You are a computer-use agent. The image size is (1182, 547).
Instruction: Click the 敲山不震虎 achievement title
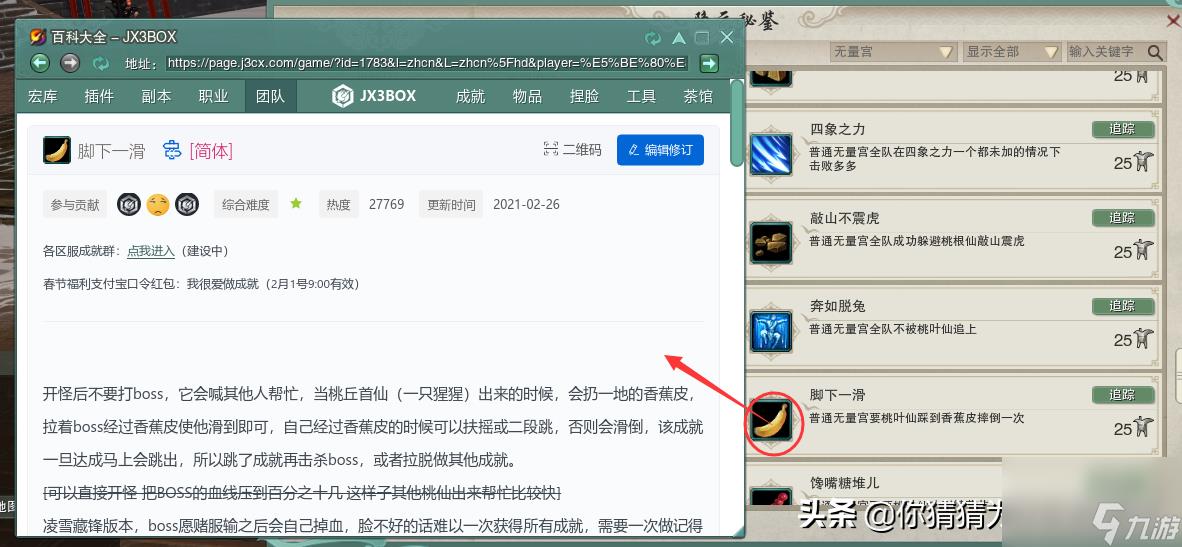click(844, 218)
